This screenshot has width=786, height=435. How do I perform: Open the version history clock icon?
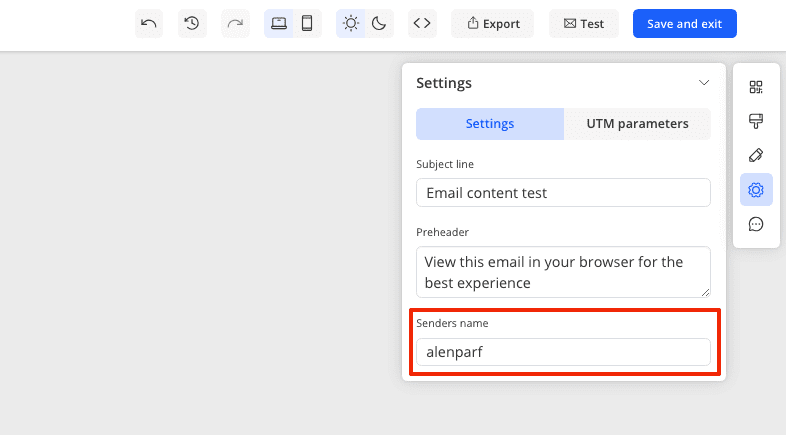(x=192, y=24)
